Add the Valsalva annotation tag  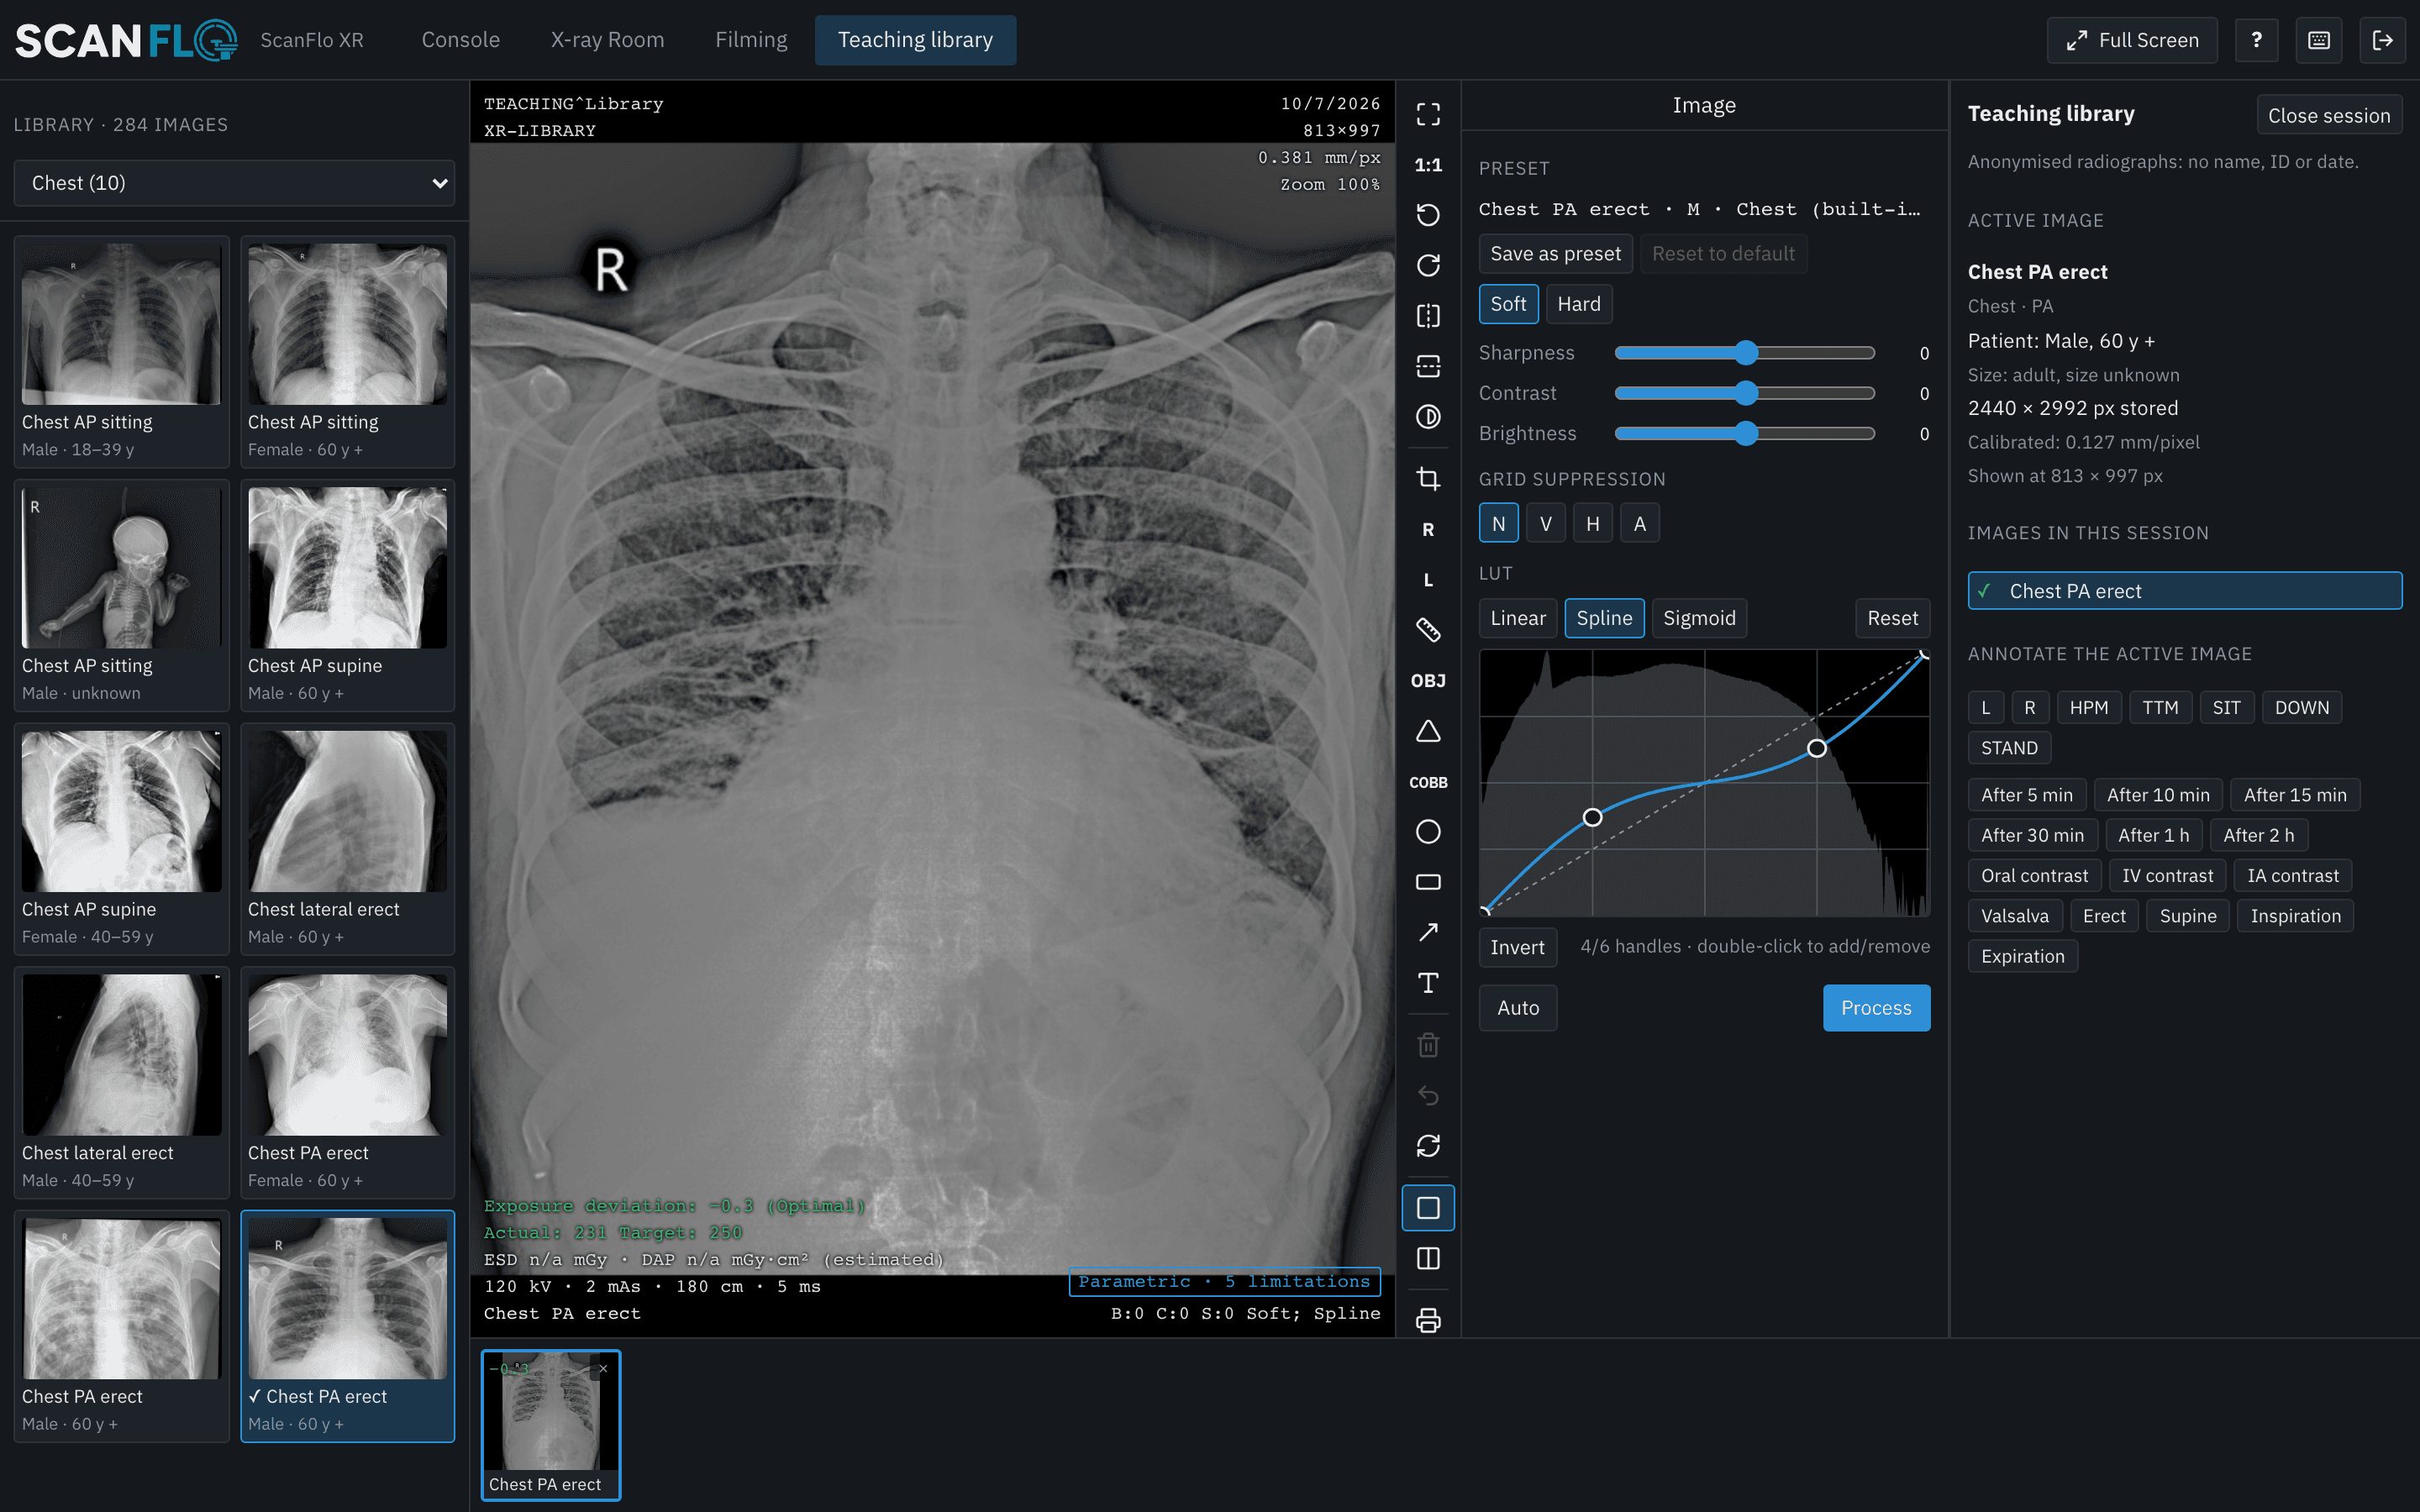pyautogui.click(x=2014, y=916)
